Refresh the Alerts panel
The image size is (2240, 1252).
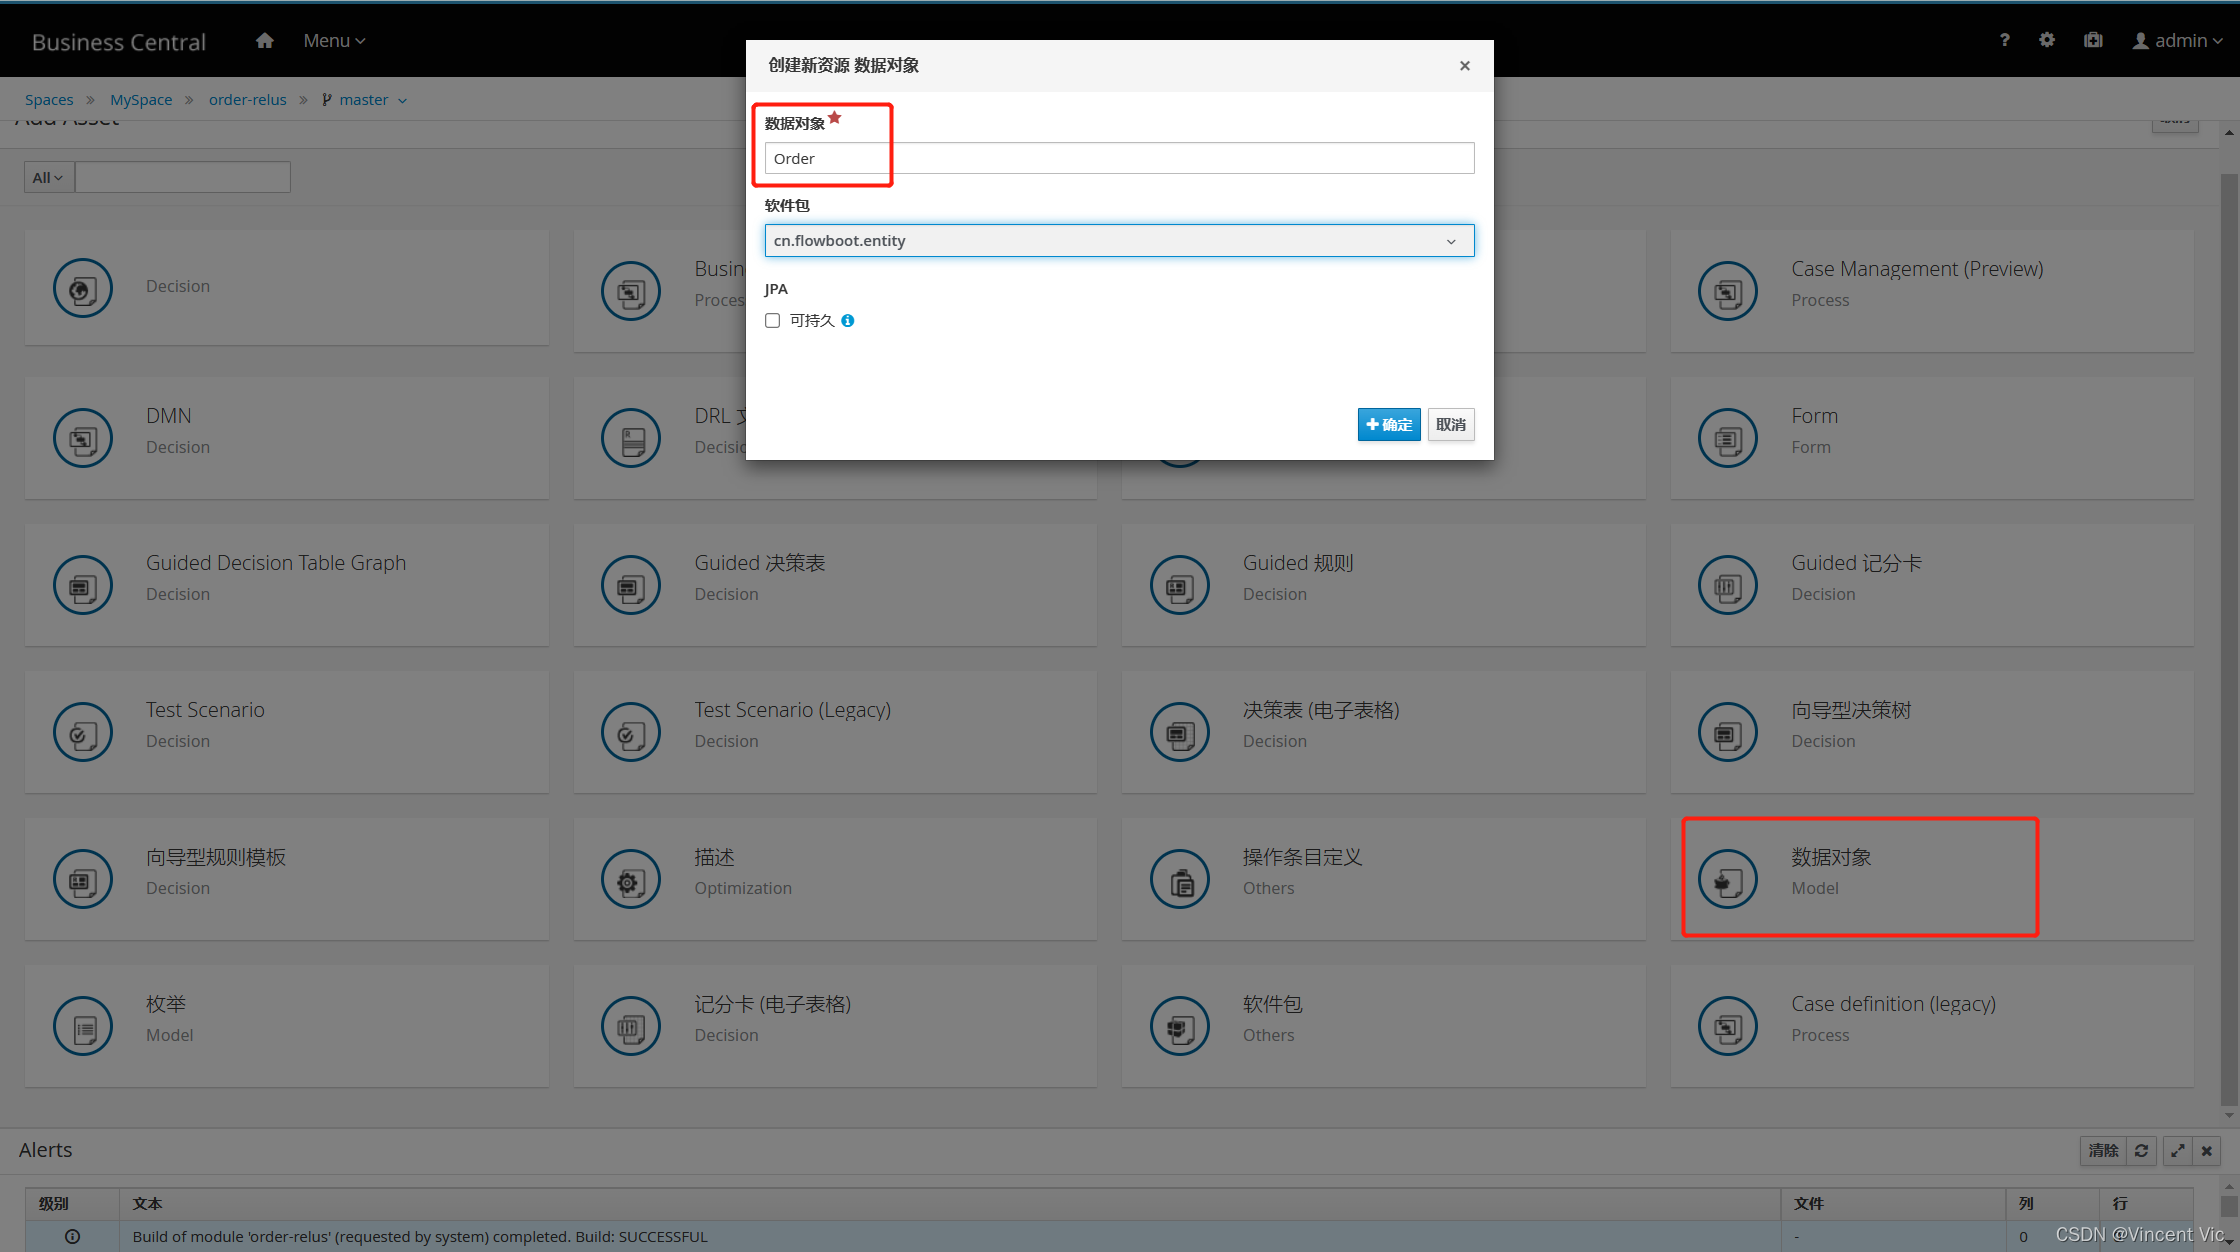[x=2141, y=1151]
